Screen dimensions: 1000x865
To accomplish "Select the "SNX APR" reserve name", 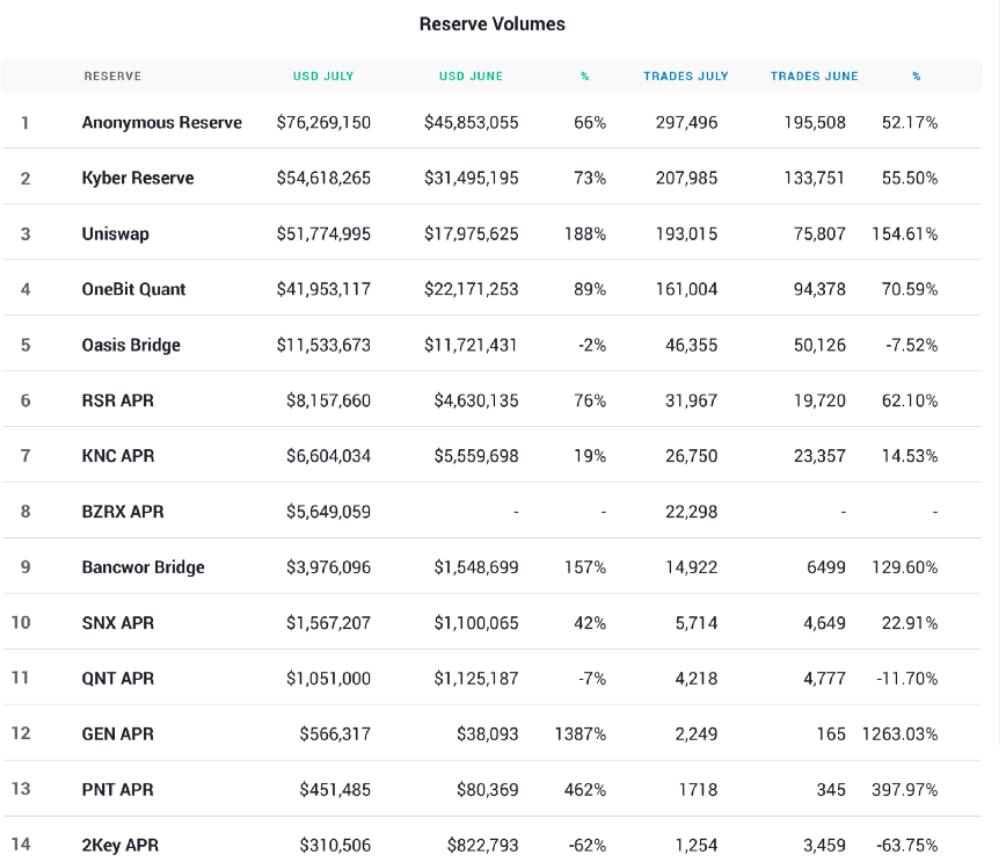I will point(118,623).
